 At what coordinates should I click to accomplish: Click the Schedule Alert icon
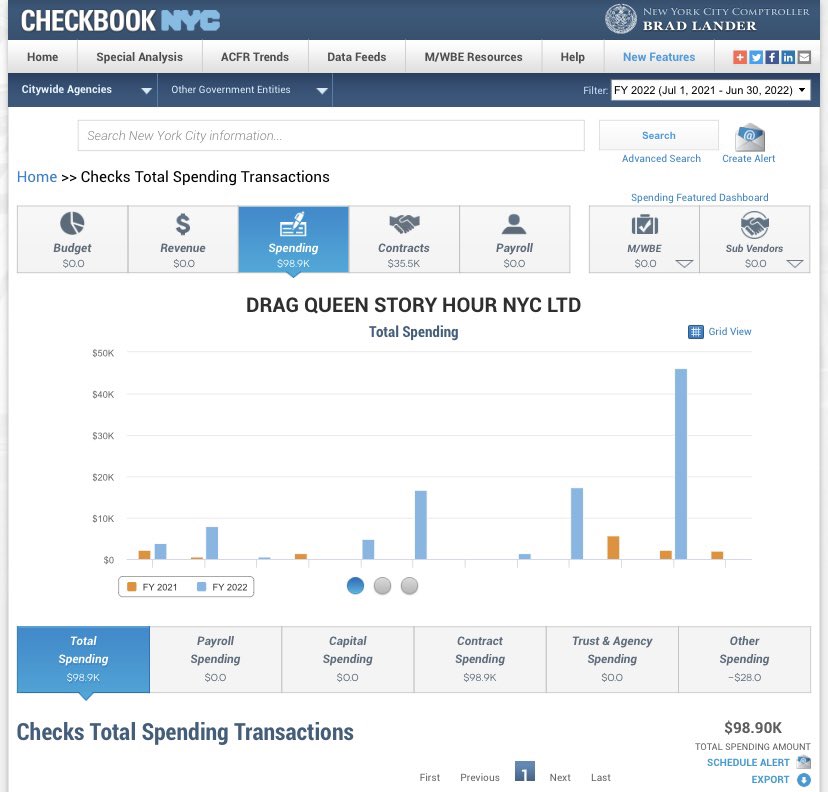[x=804, y=762]
